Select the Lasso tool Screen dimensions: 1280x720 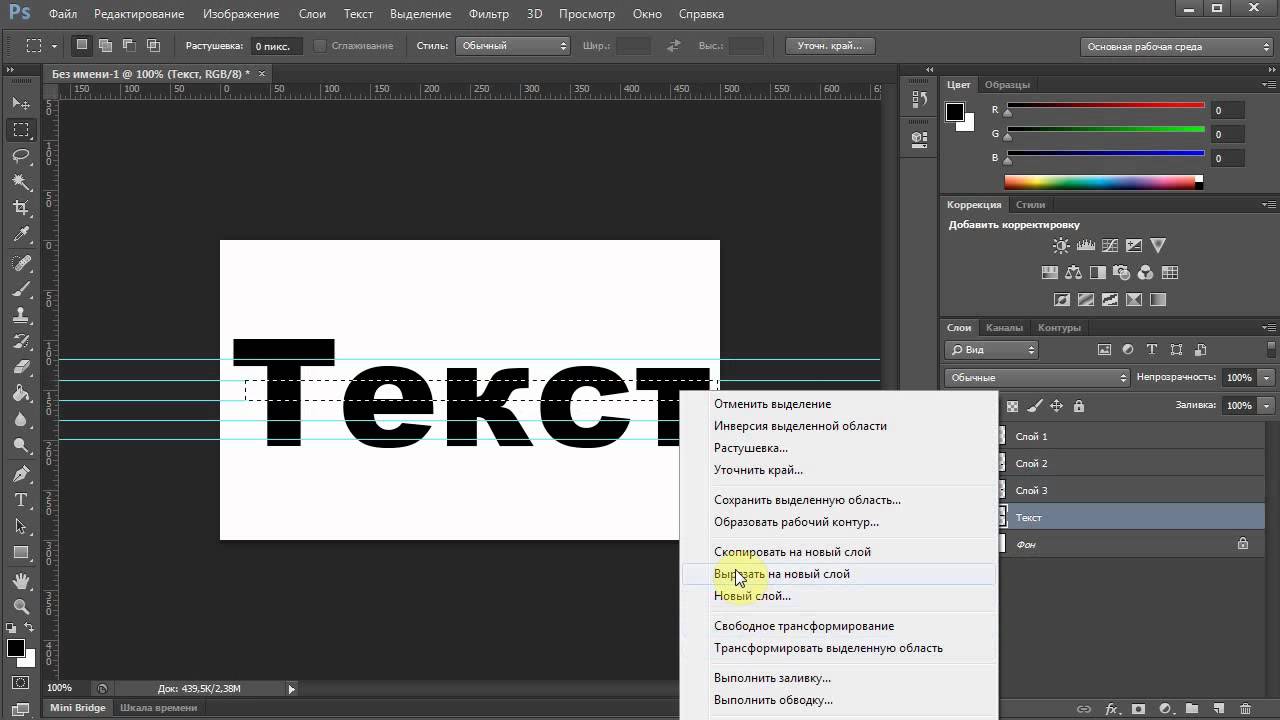tap(21, 155)
